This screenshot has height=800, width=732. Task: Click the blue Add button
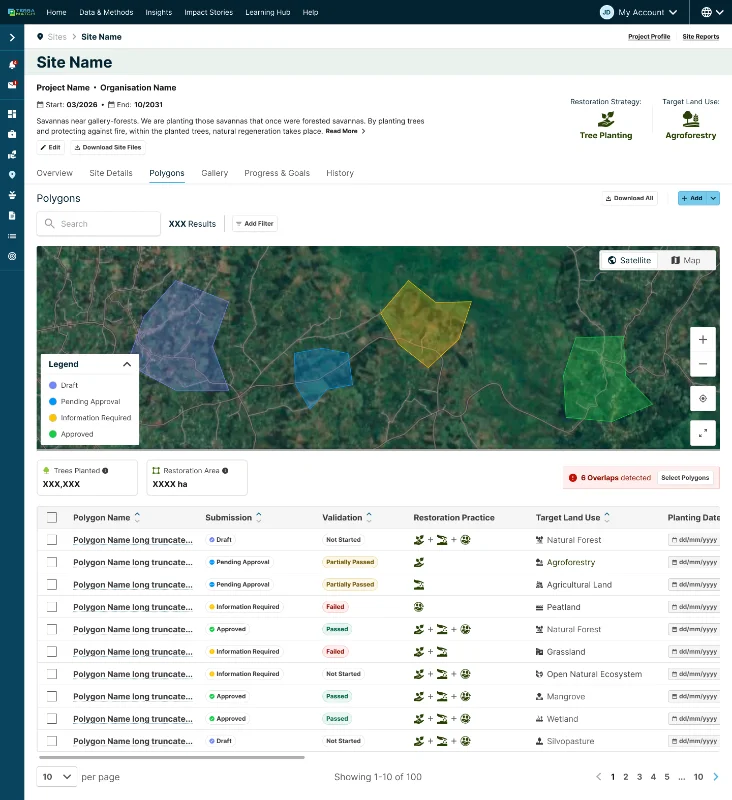click(x=692, y=198)
